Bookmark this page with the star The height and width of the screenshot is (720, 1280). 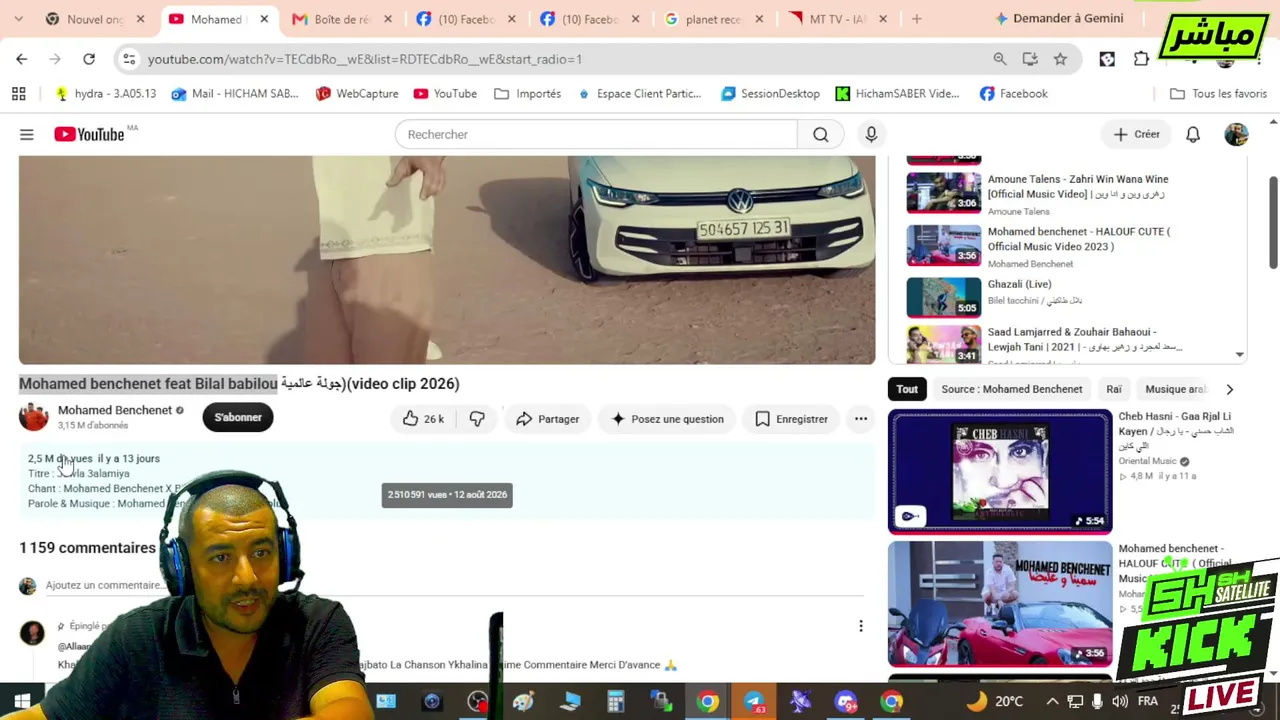[x=1060, y=59]
